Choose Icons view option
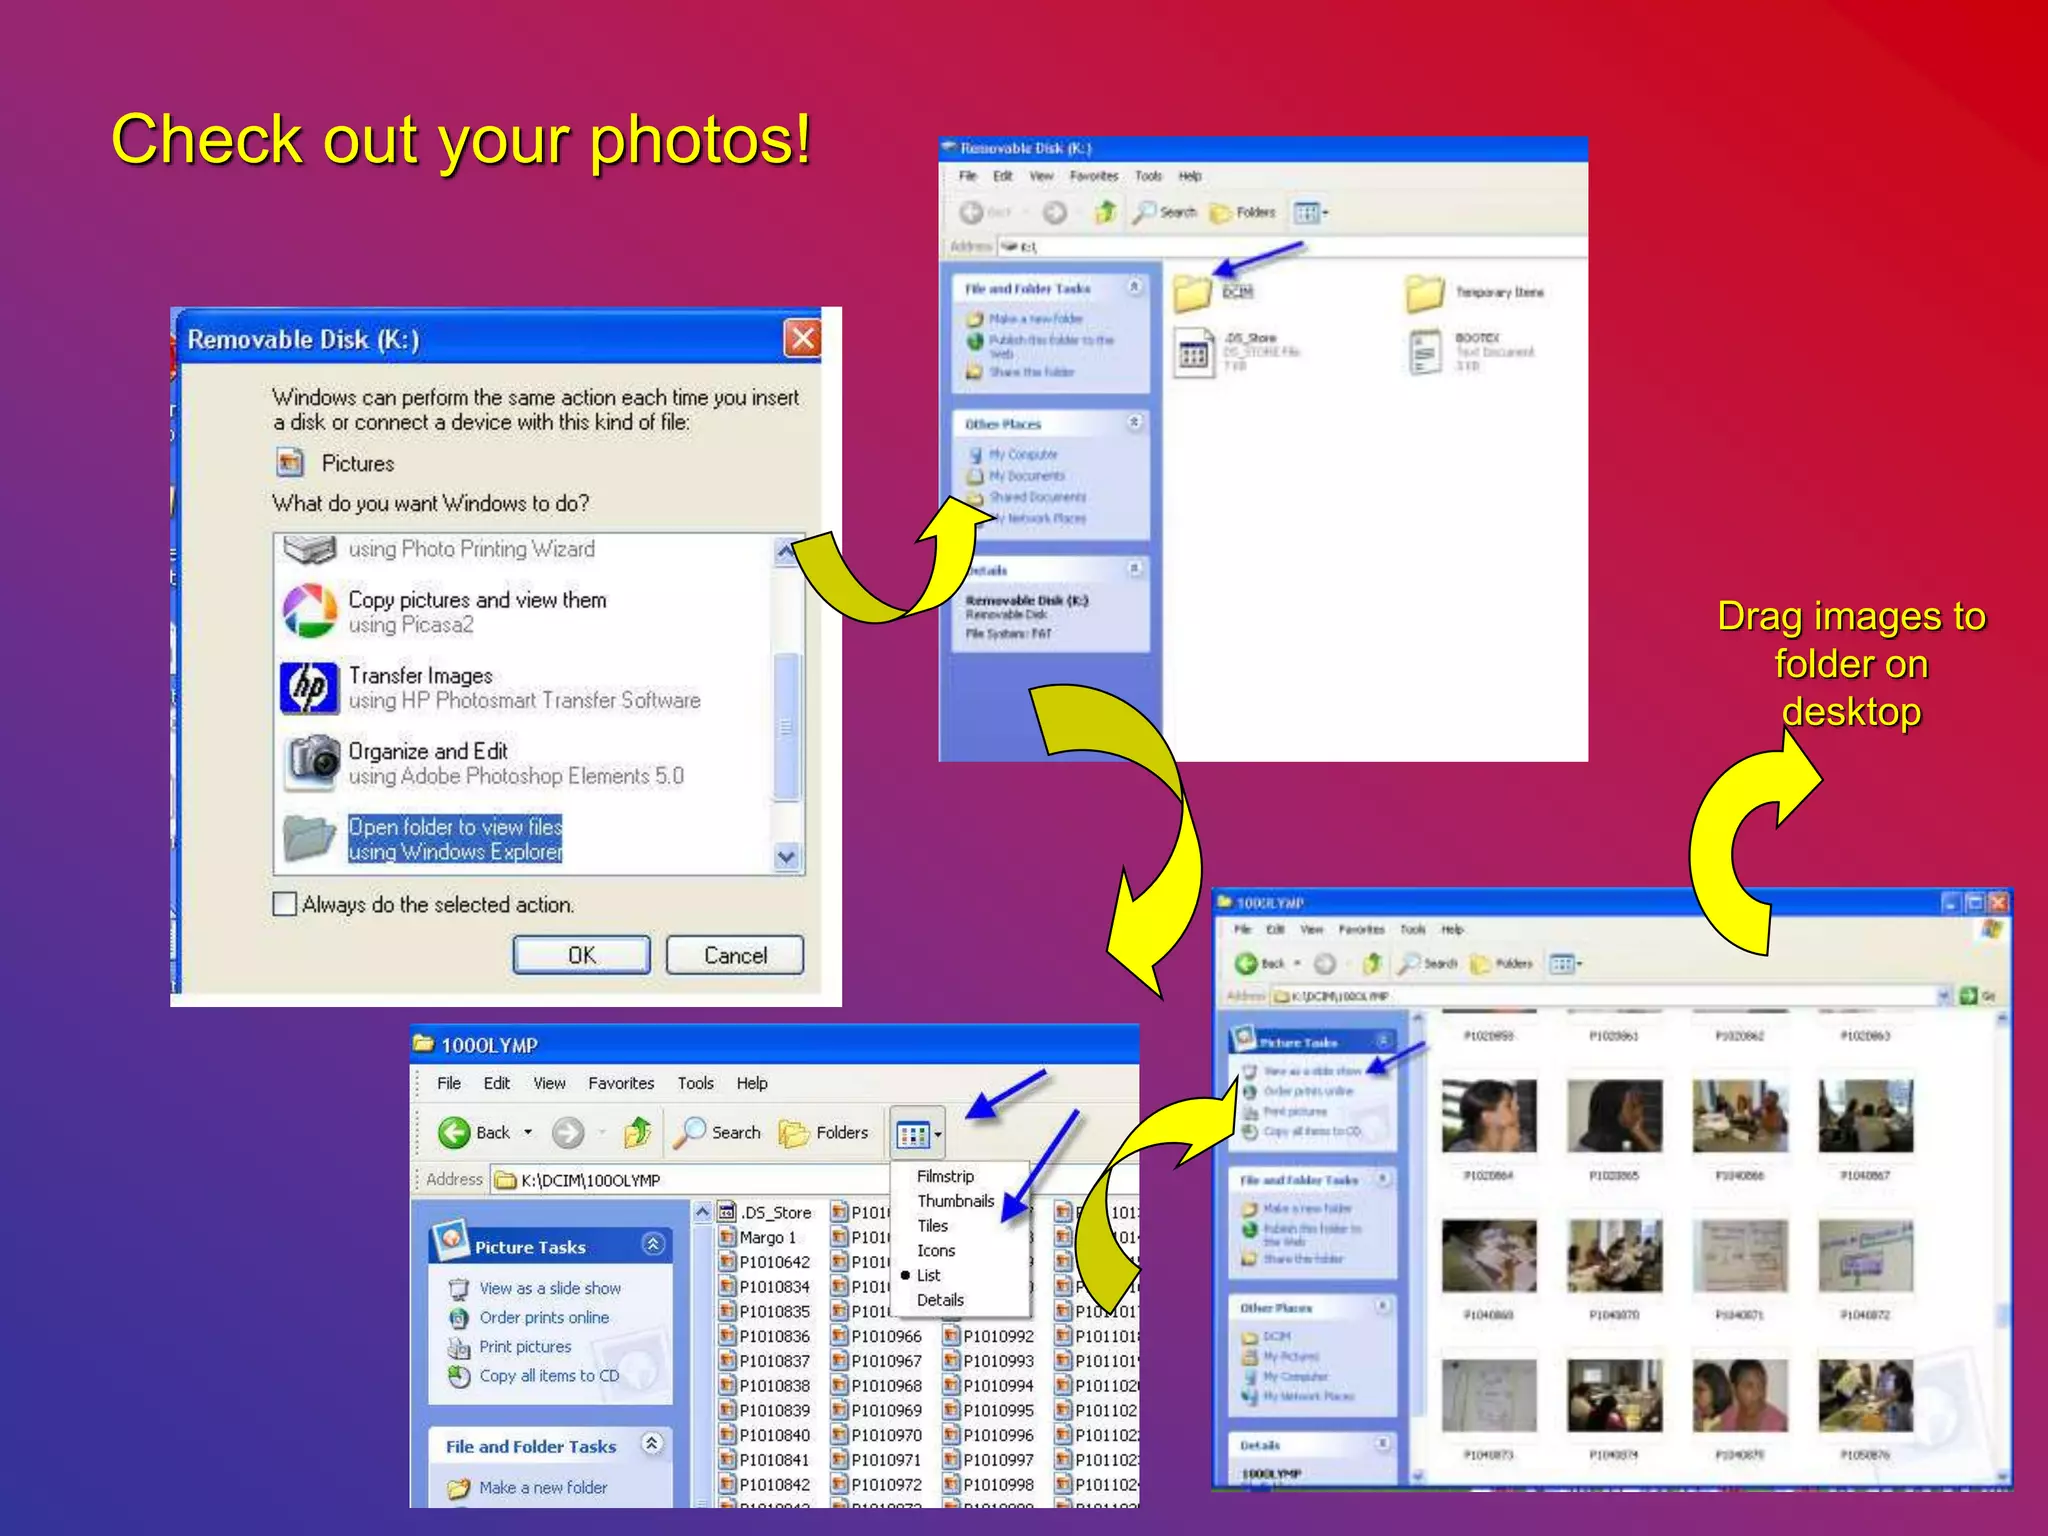Image resolution: width=2048 pixels, height=1536 pixels. point(936,1251)
